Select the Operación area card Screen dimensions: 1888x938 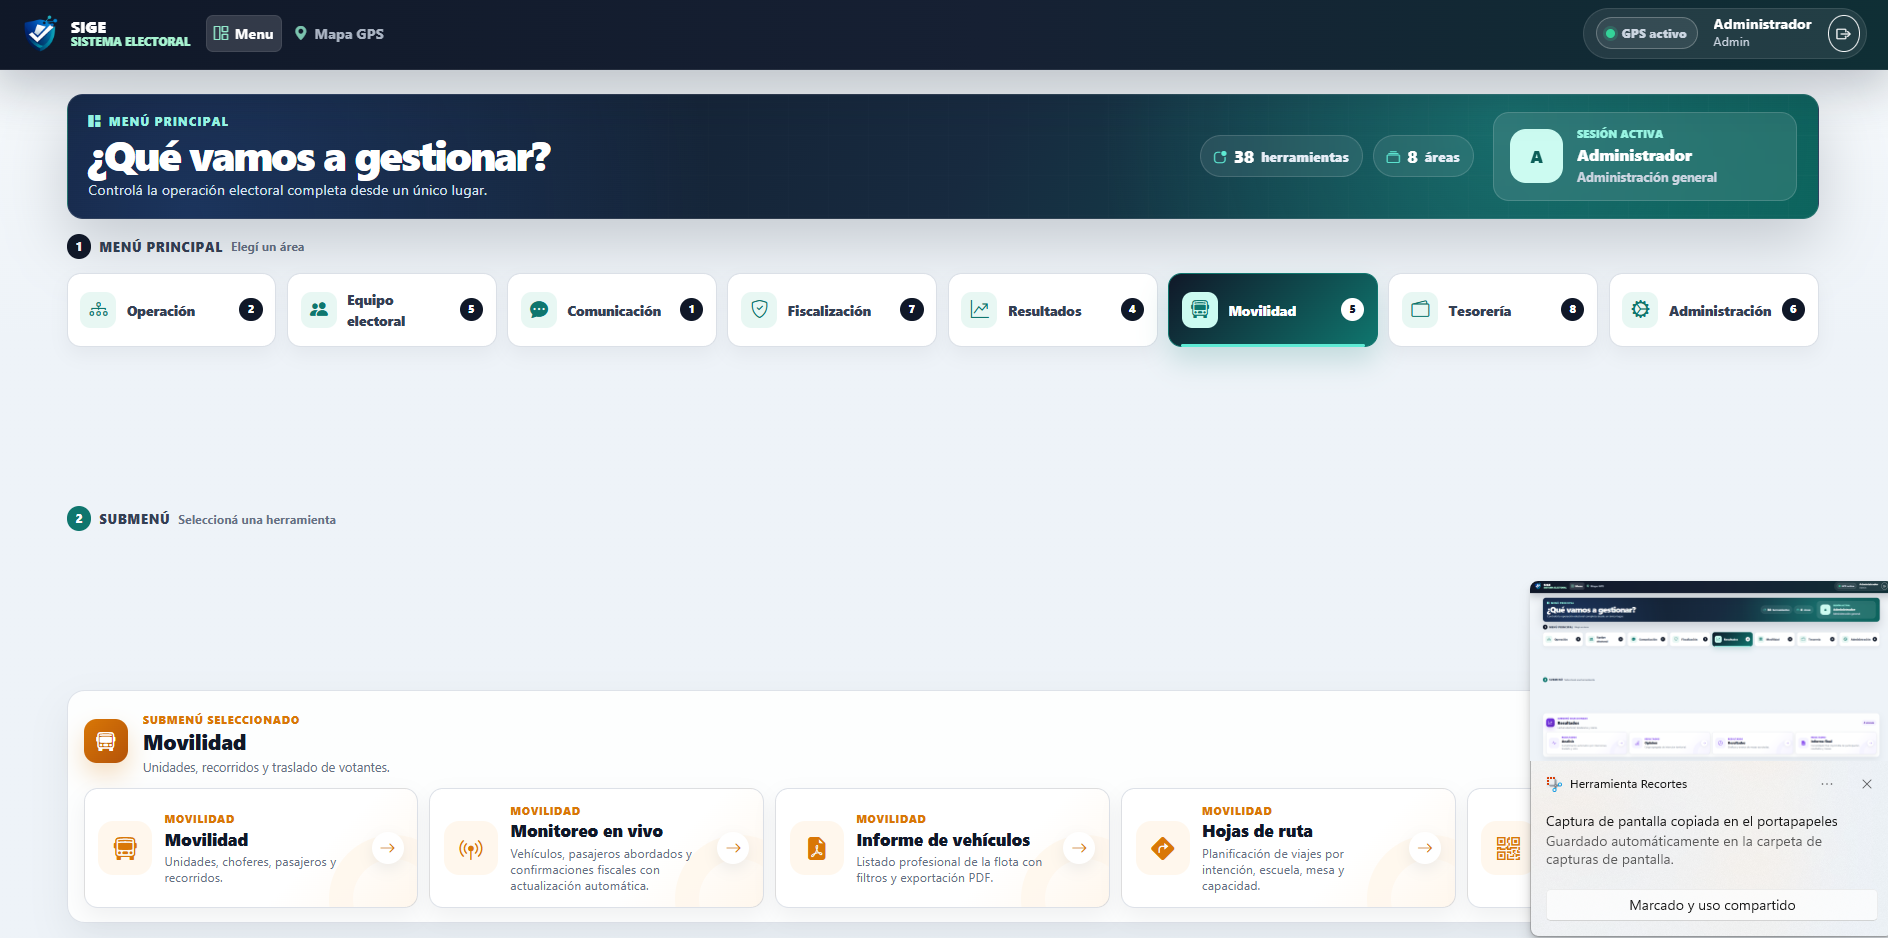[x=171, y=310]
